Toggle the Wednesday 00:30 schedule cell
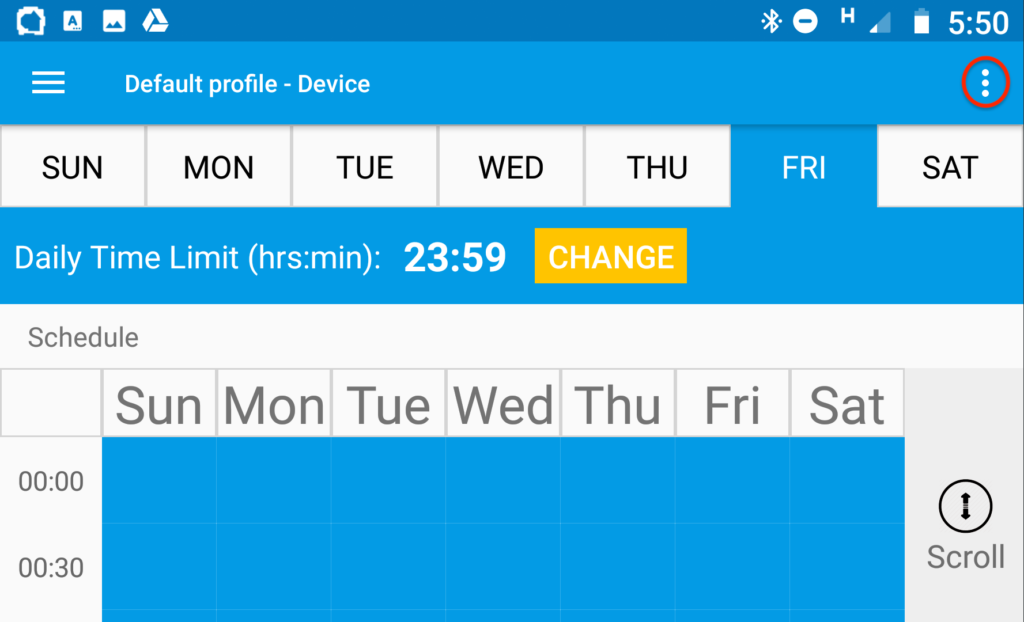This screenshot has height=622, width=1024. point(504,566)
